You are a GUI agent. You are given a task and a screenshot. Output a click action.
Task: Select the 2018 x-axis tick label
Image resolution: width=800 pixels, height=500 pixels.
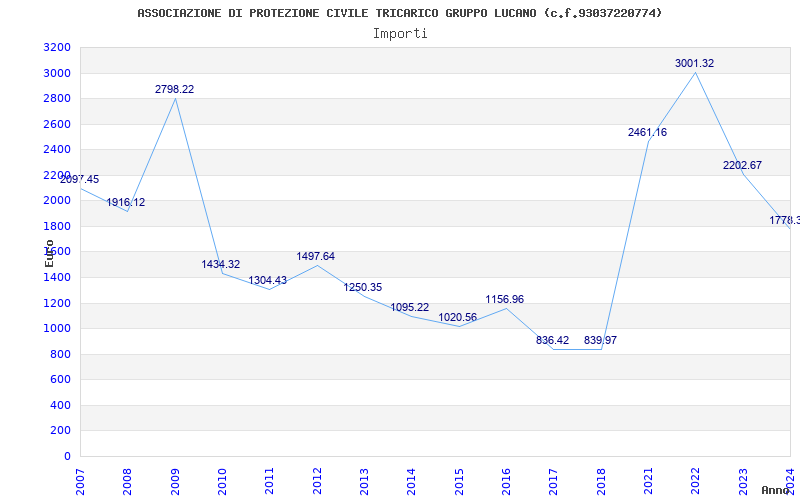click(x=601, y=478)
